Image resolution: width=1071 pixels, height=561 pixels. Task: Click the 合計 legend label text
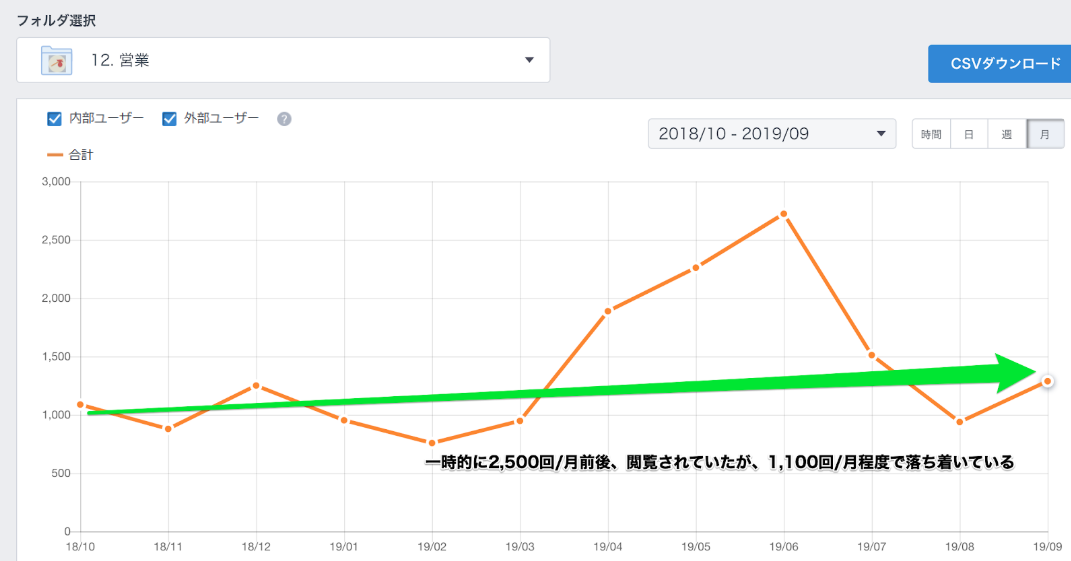pos(81,155)
